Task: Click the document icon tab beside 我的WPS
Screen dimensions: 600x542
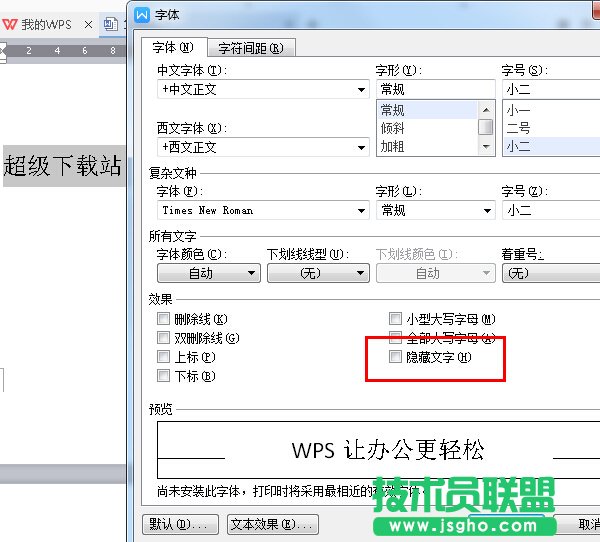Action: 110,24
